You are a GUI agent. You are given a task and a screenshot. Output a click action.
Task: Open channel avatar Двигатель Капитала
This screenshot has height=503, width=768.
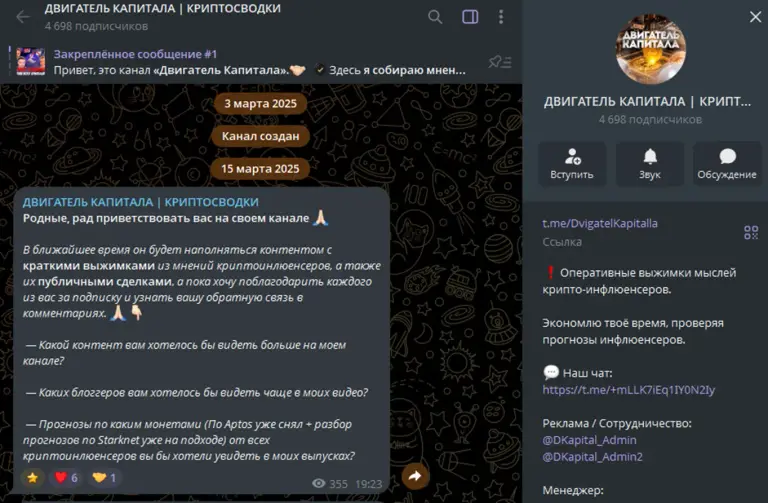coord(650,49)
